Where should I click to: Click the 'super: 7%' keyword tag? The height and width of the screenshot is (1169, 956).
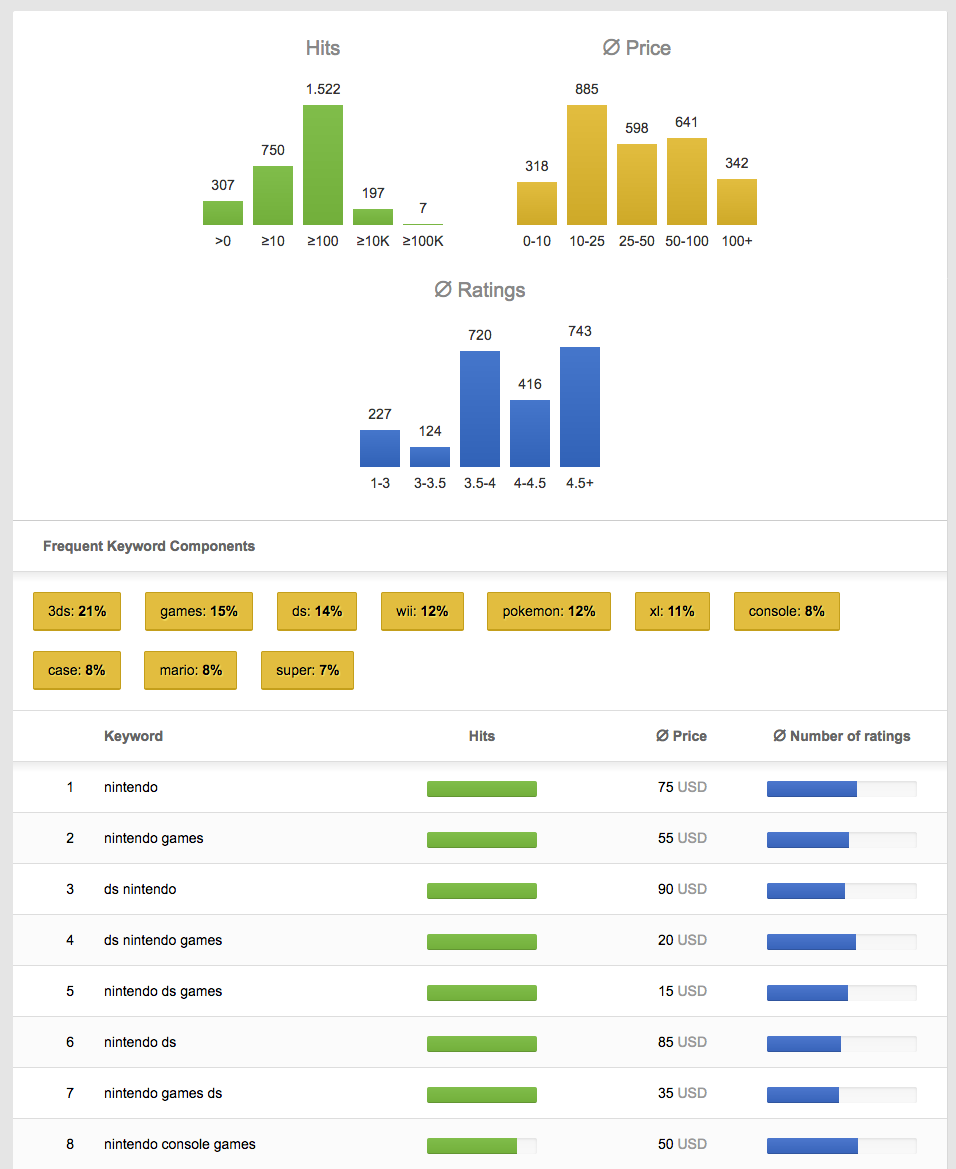pyautogui.click(x=307, y=670)
